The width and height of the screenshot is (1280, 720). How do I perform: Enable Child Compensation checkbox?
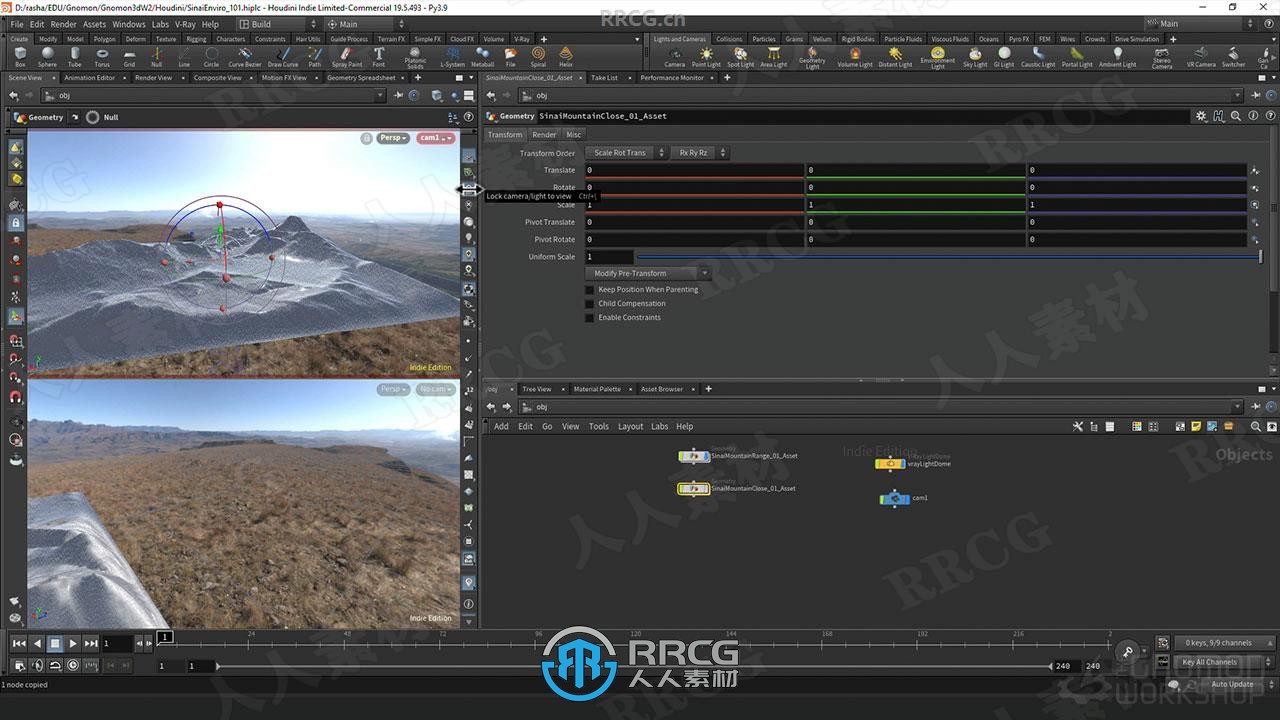[x=589, y=304]
